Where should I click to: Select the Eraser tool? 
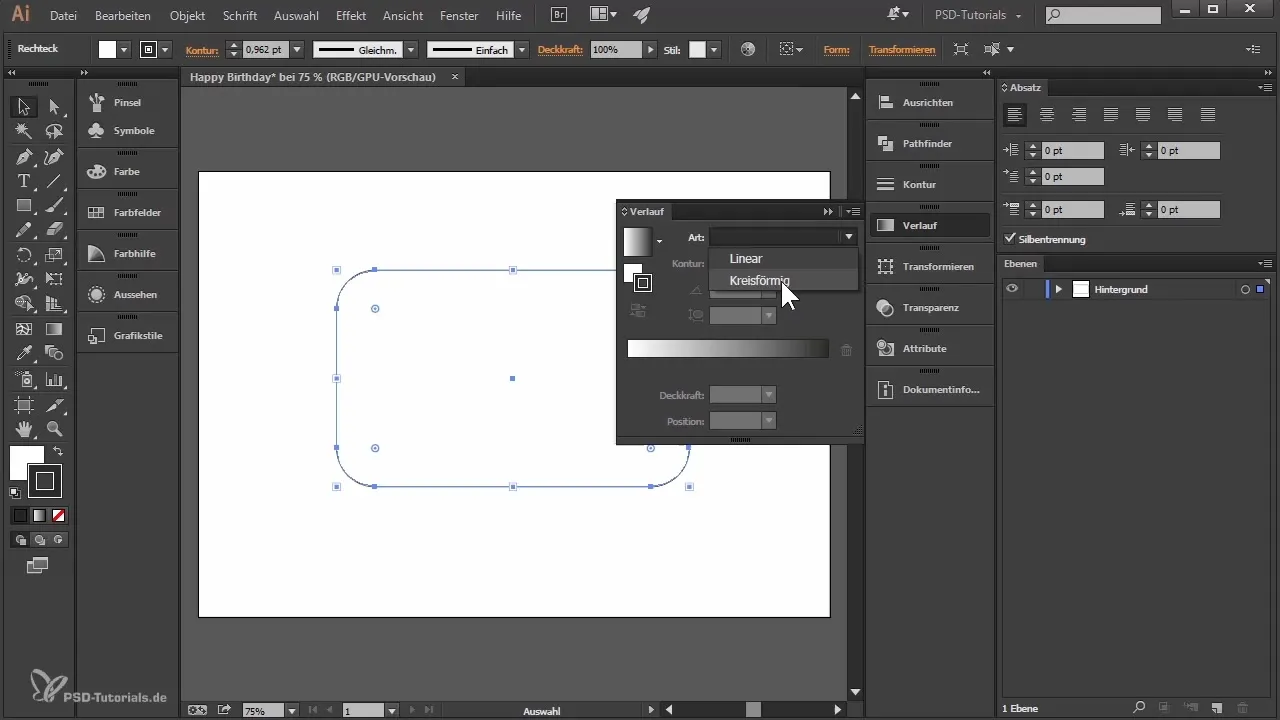pyautogui.click(x=54, y=230)
